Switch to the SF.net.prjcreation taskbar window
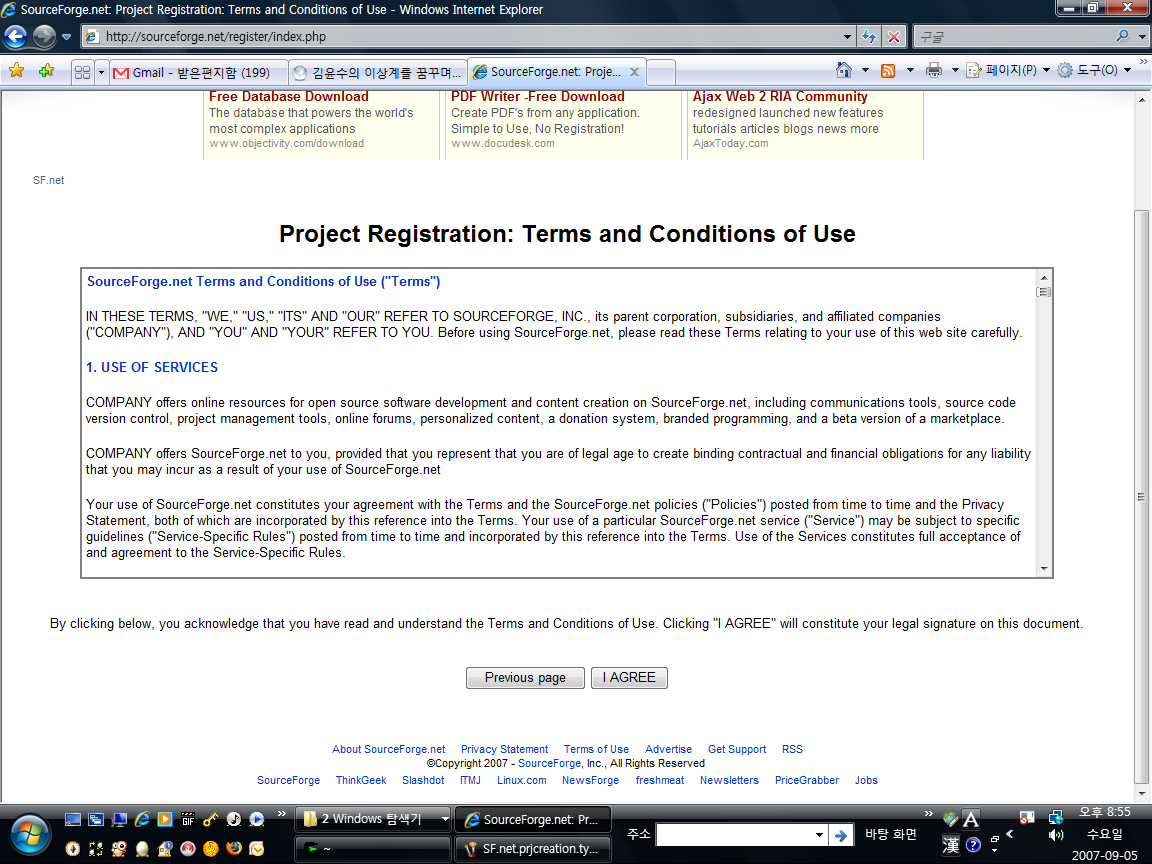 [533, 849]
